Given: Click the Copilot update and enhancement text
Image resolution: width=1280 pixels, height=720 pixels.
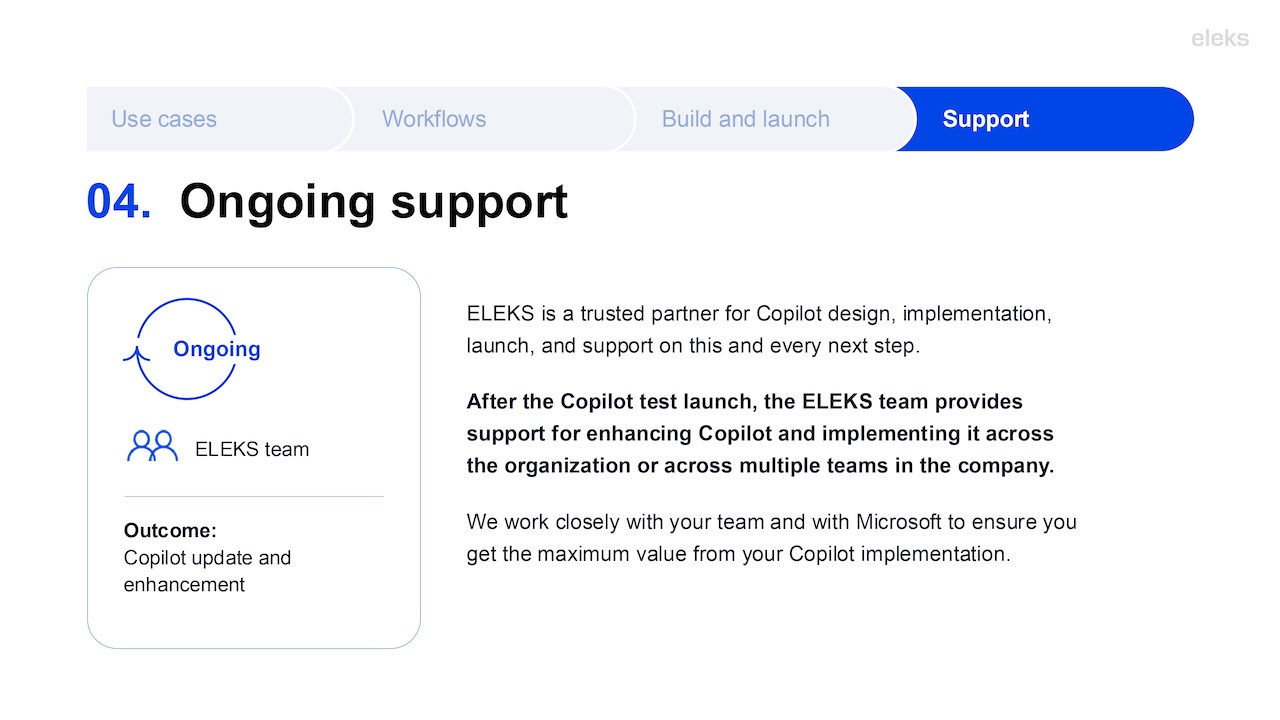Looking at the screenshot, I should point(207,571).
